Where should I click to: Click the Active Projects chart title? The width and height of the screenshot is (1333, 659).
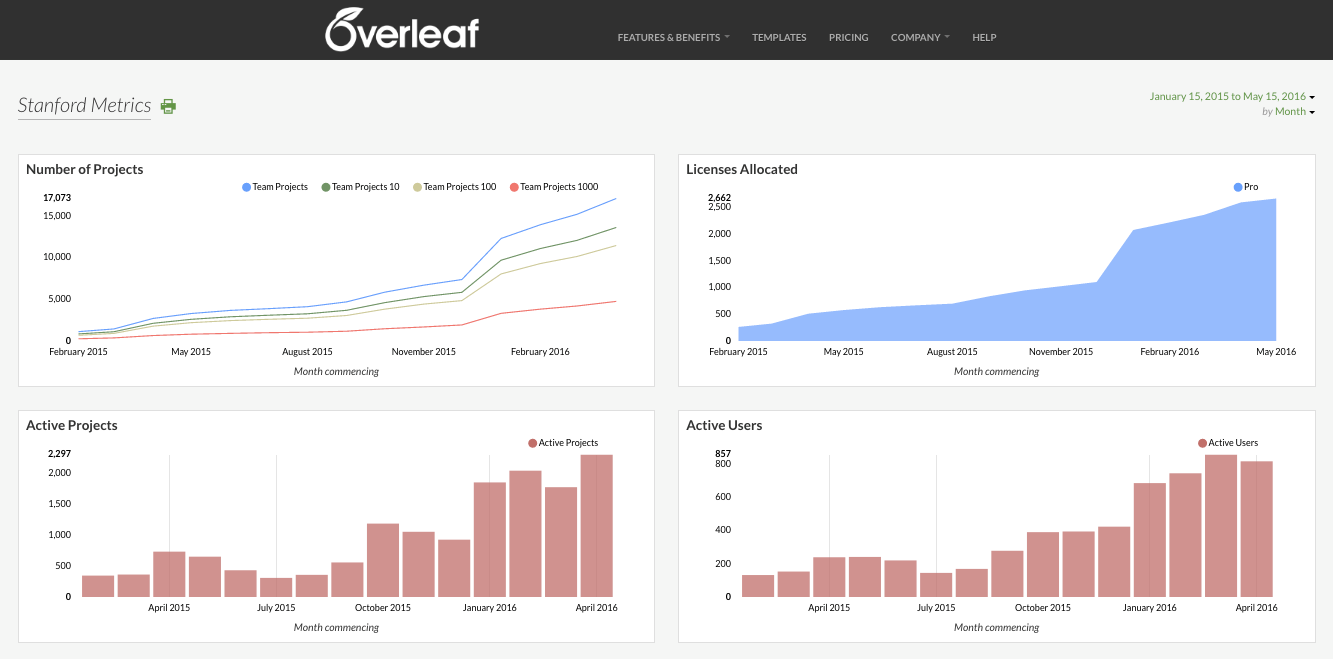click(x=72, y=425)
